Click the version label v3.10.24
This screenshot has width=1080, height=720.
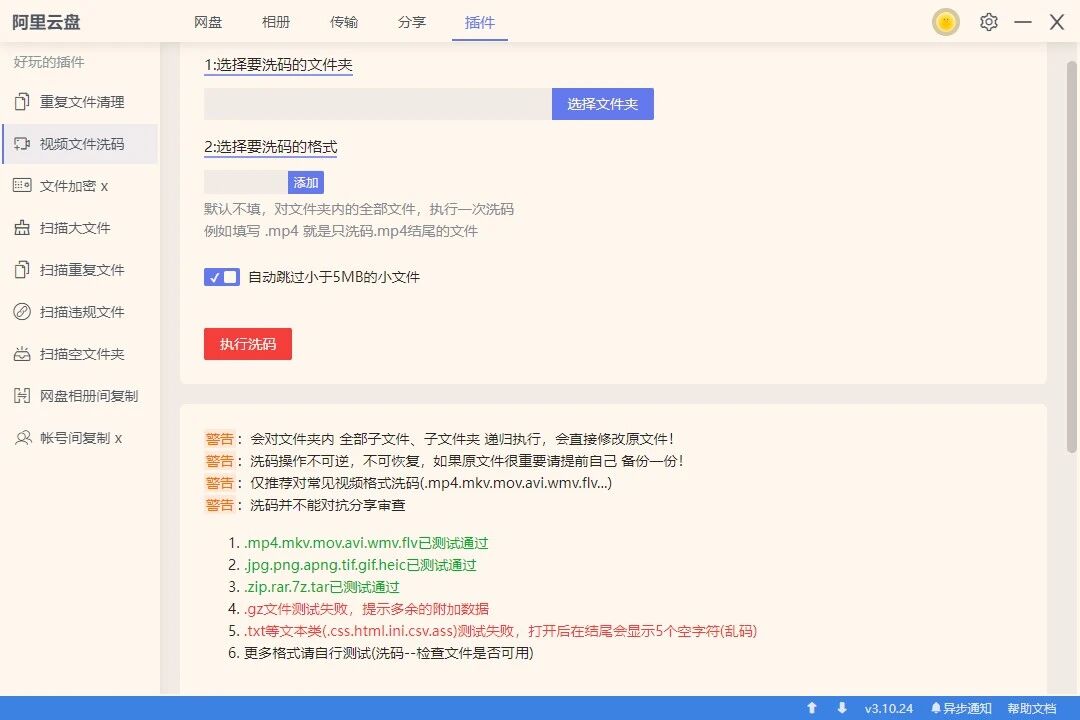pos(889,708)
